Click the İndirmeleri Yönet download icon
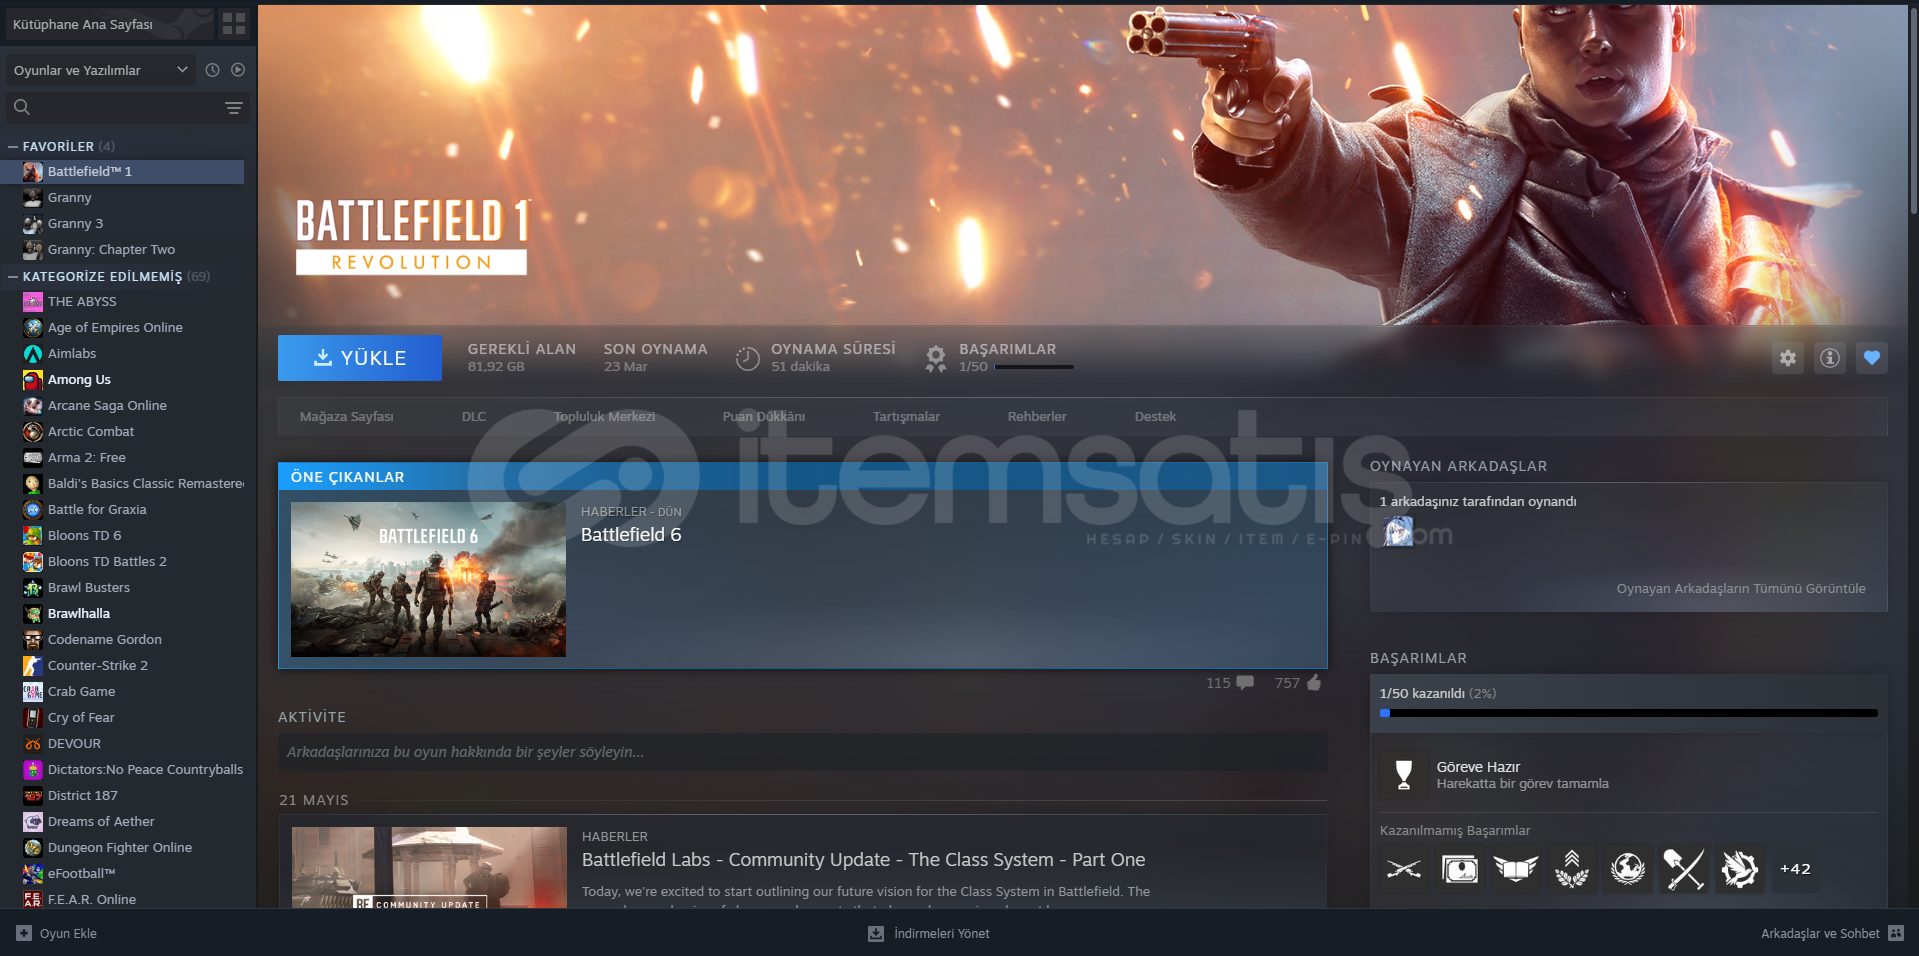Viewport: 1919px width, 956px height. [876, 933]
